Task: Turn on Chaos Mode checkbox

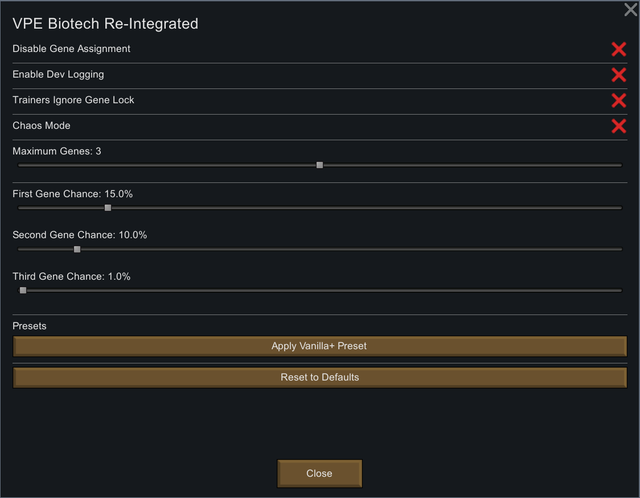Action: (619, 126)
